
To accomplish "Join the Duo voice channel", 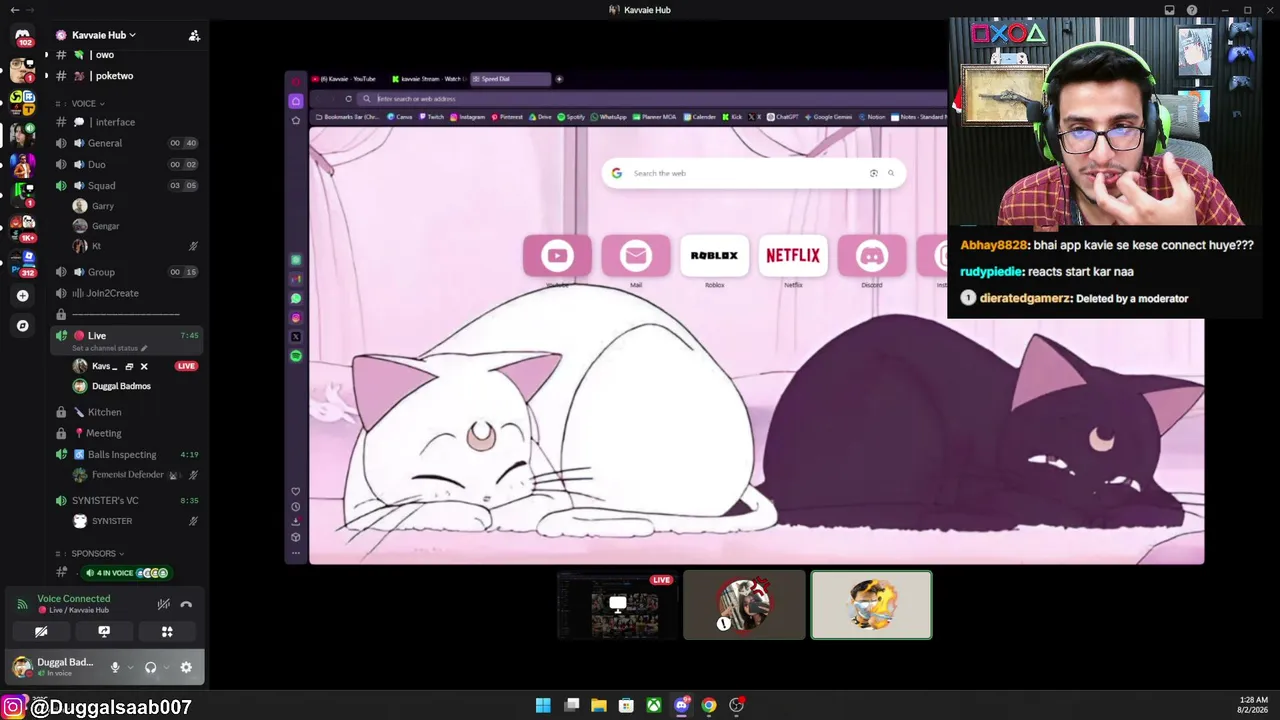I will [x=128, y=164].
